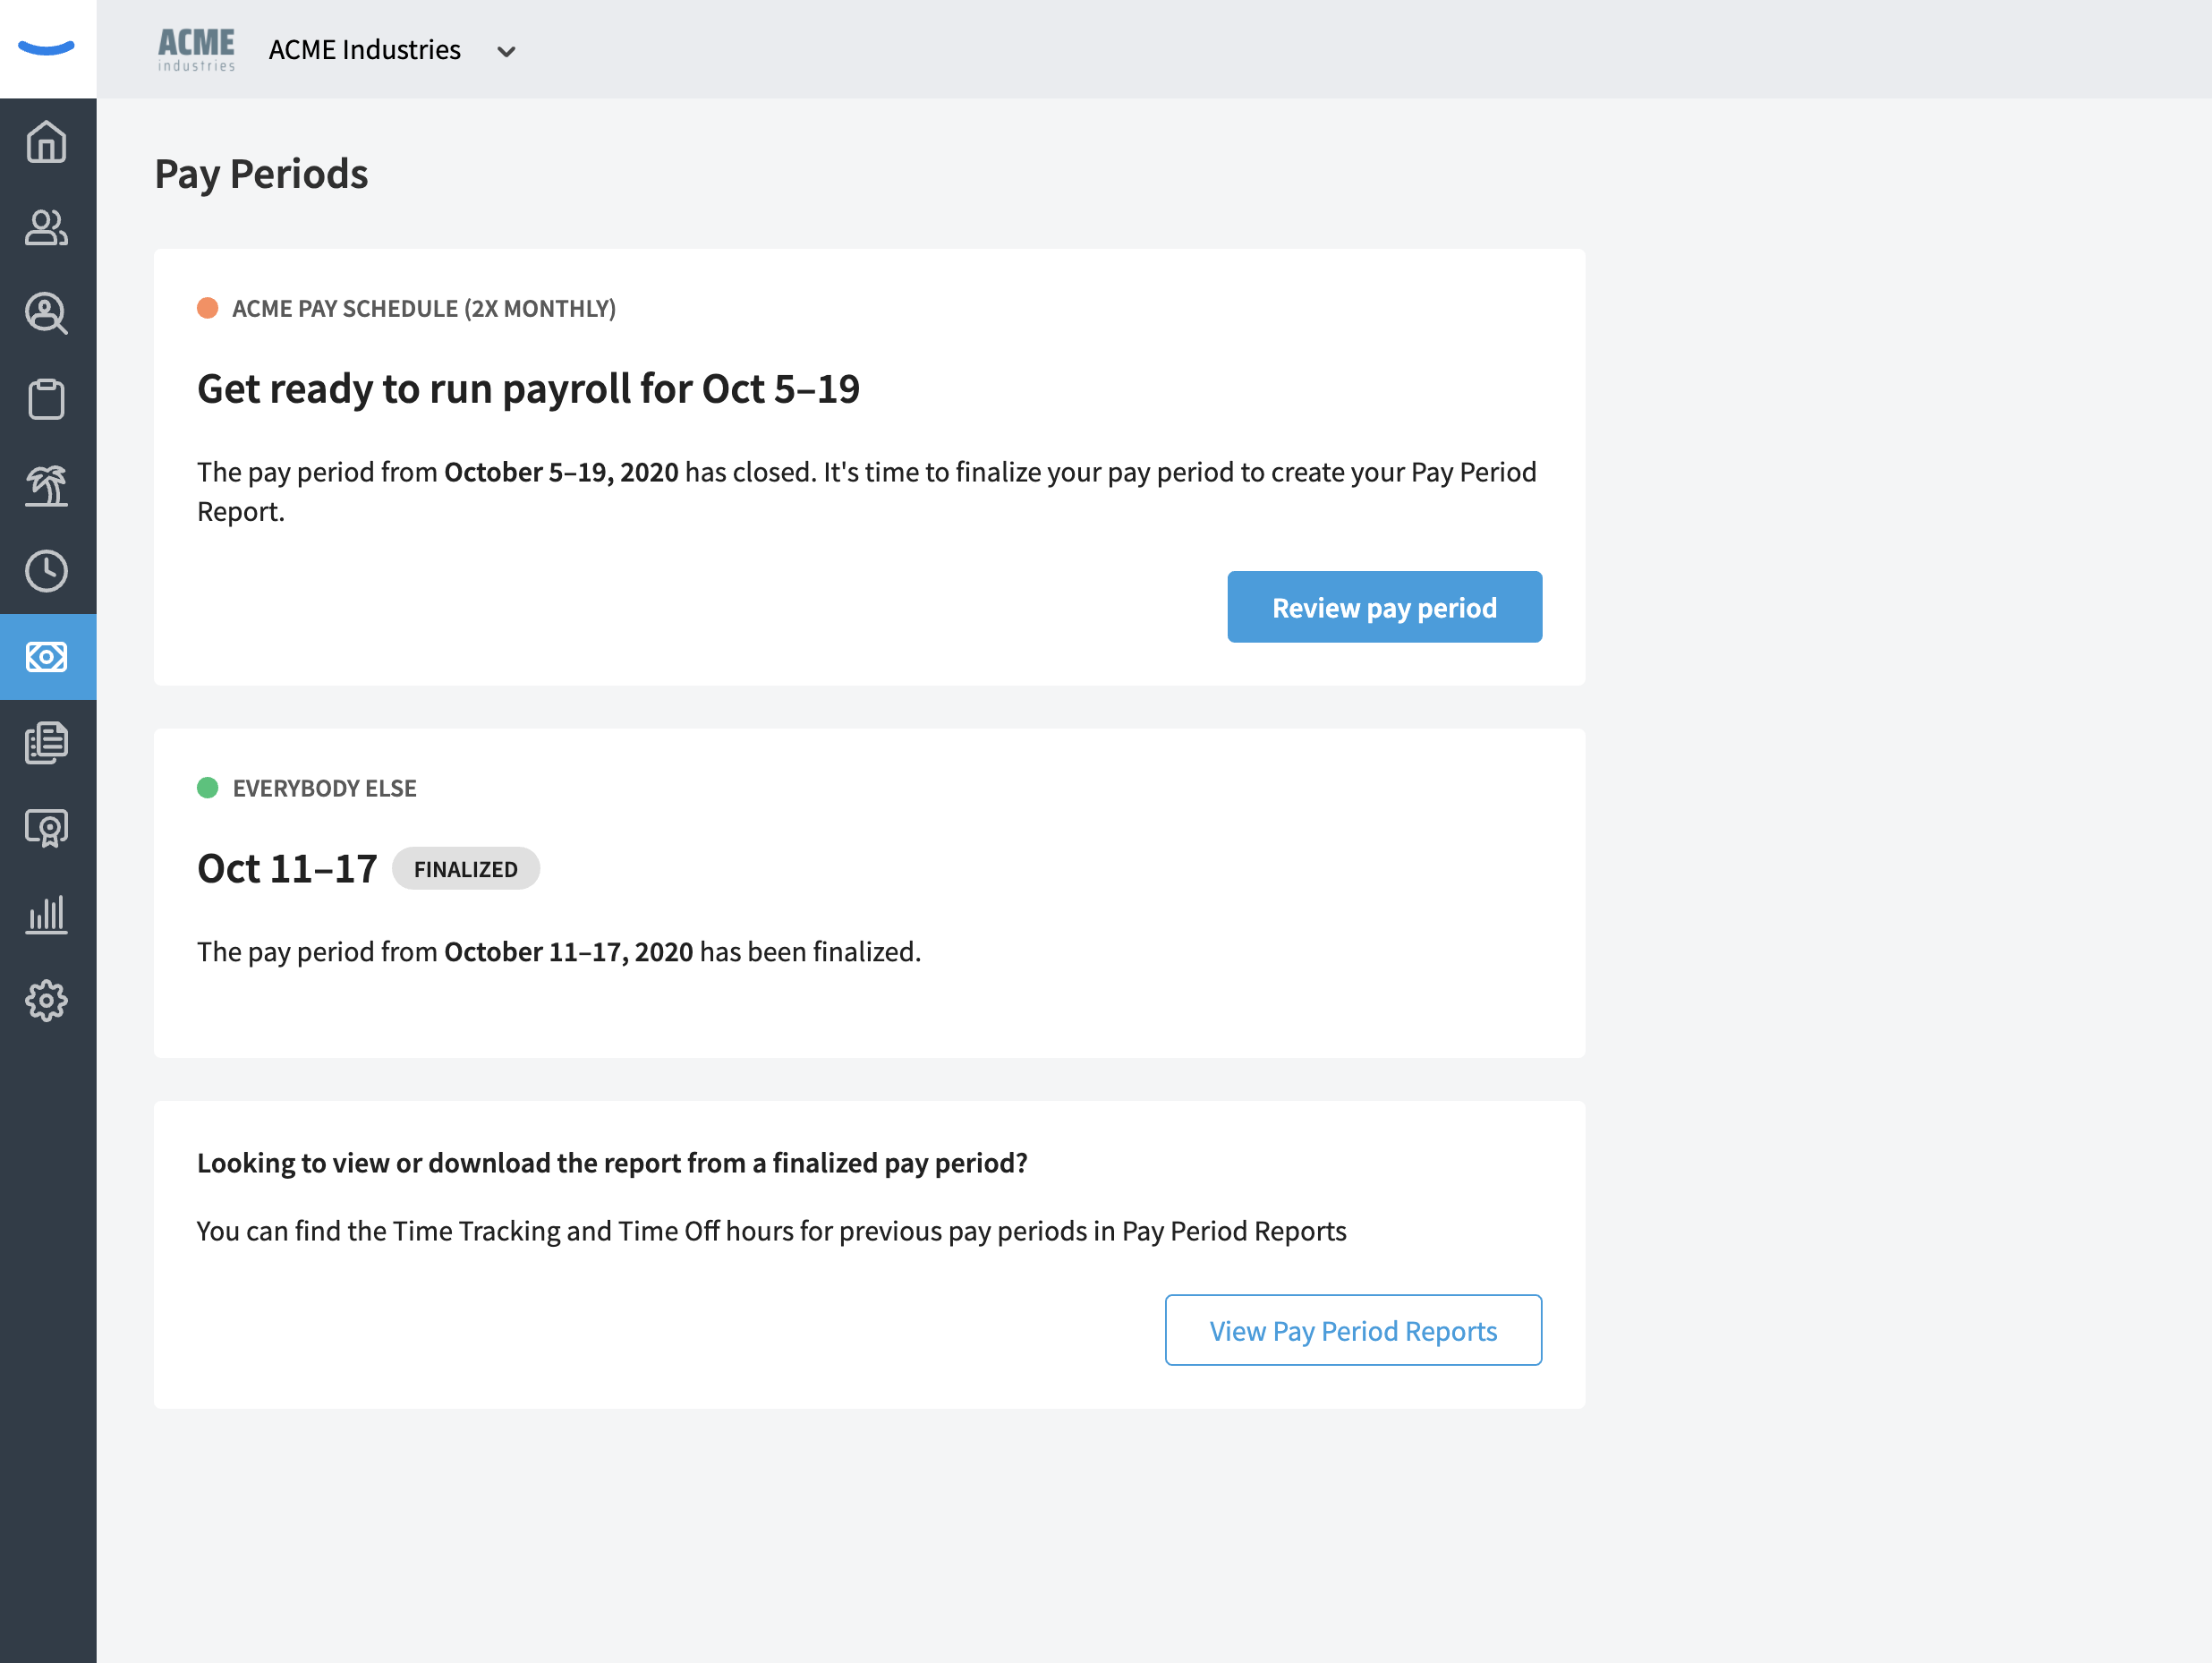The image size is (2212, 1663).
Task: Click the orange ACME Pay Schedule status dot
Action: point(208,308)
